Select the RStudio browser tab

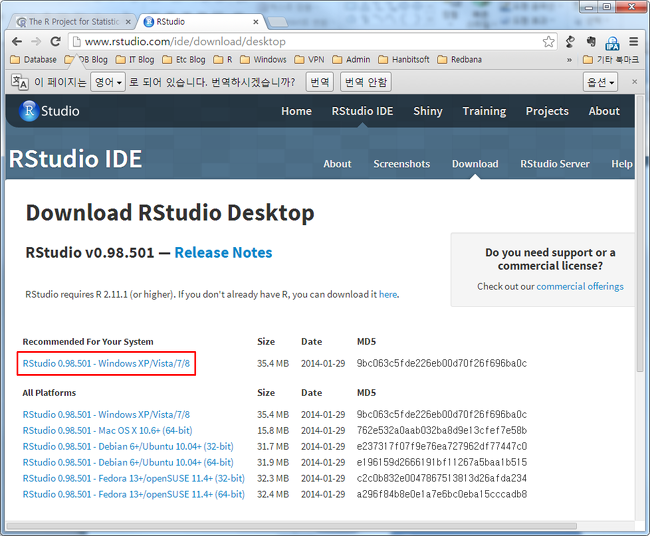click(x=201, y=22)
